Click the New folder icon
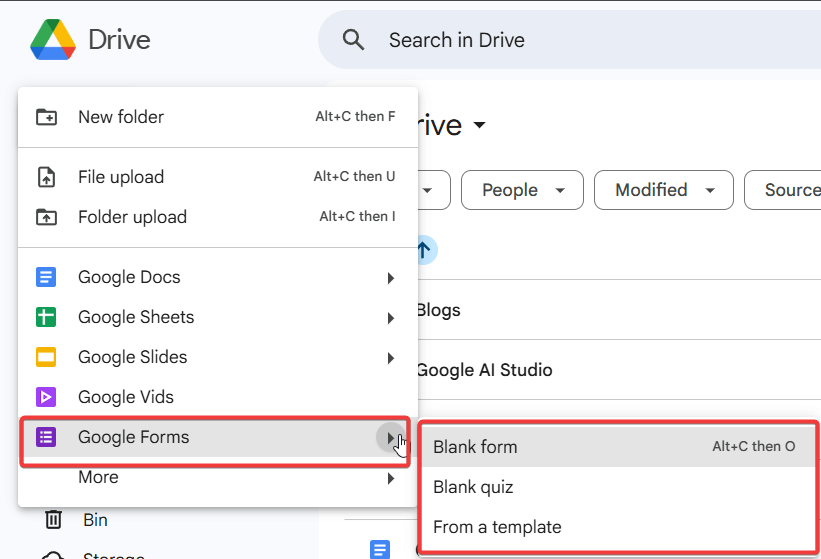This screenshot has height=559, width=821. (46, 117)
